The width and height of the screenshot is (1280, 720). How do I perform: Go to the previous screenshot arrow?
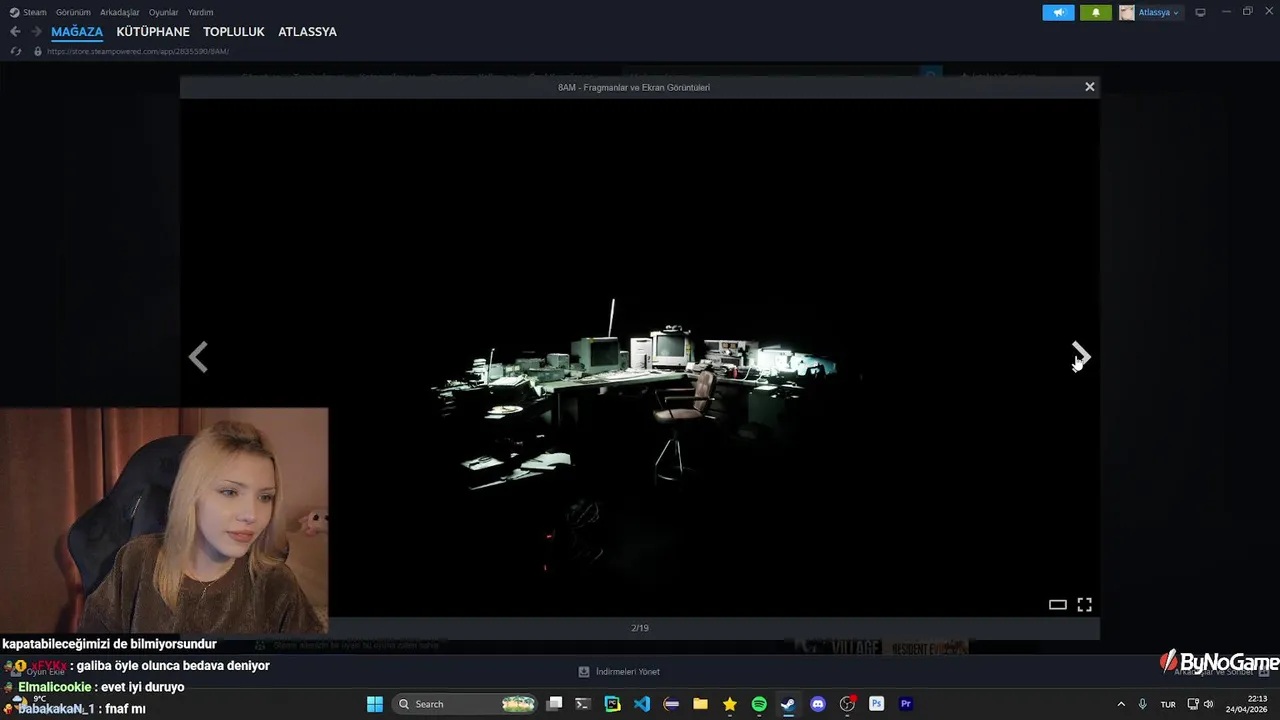[198, 356]
